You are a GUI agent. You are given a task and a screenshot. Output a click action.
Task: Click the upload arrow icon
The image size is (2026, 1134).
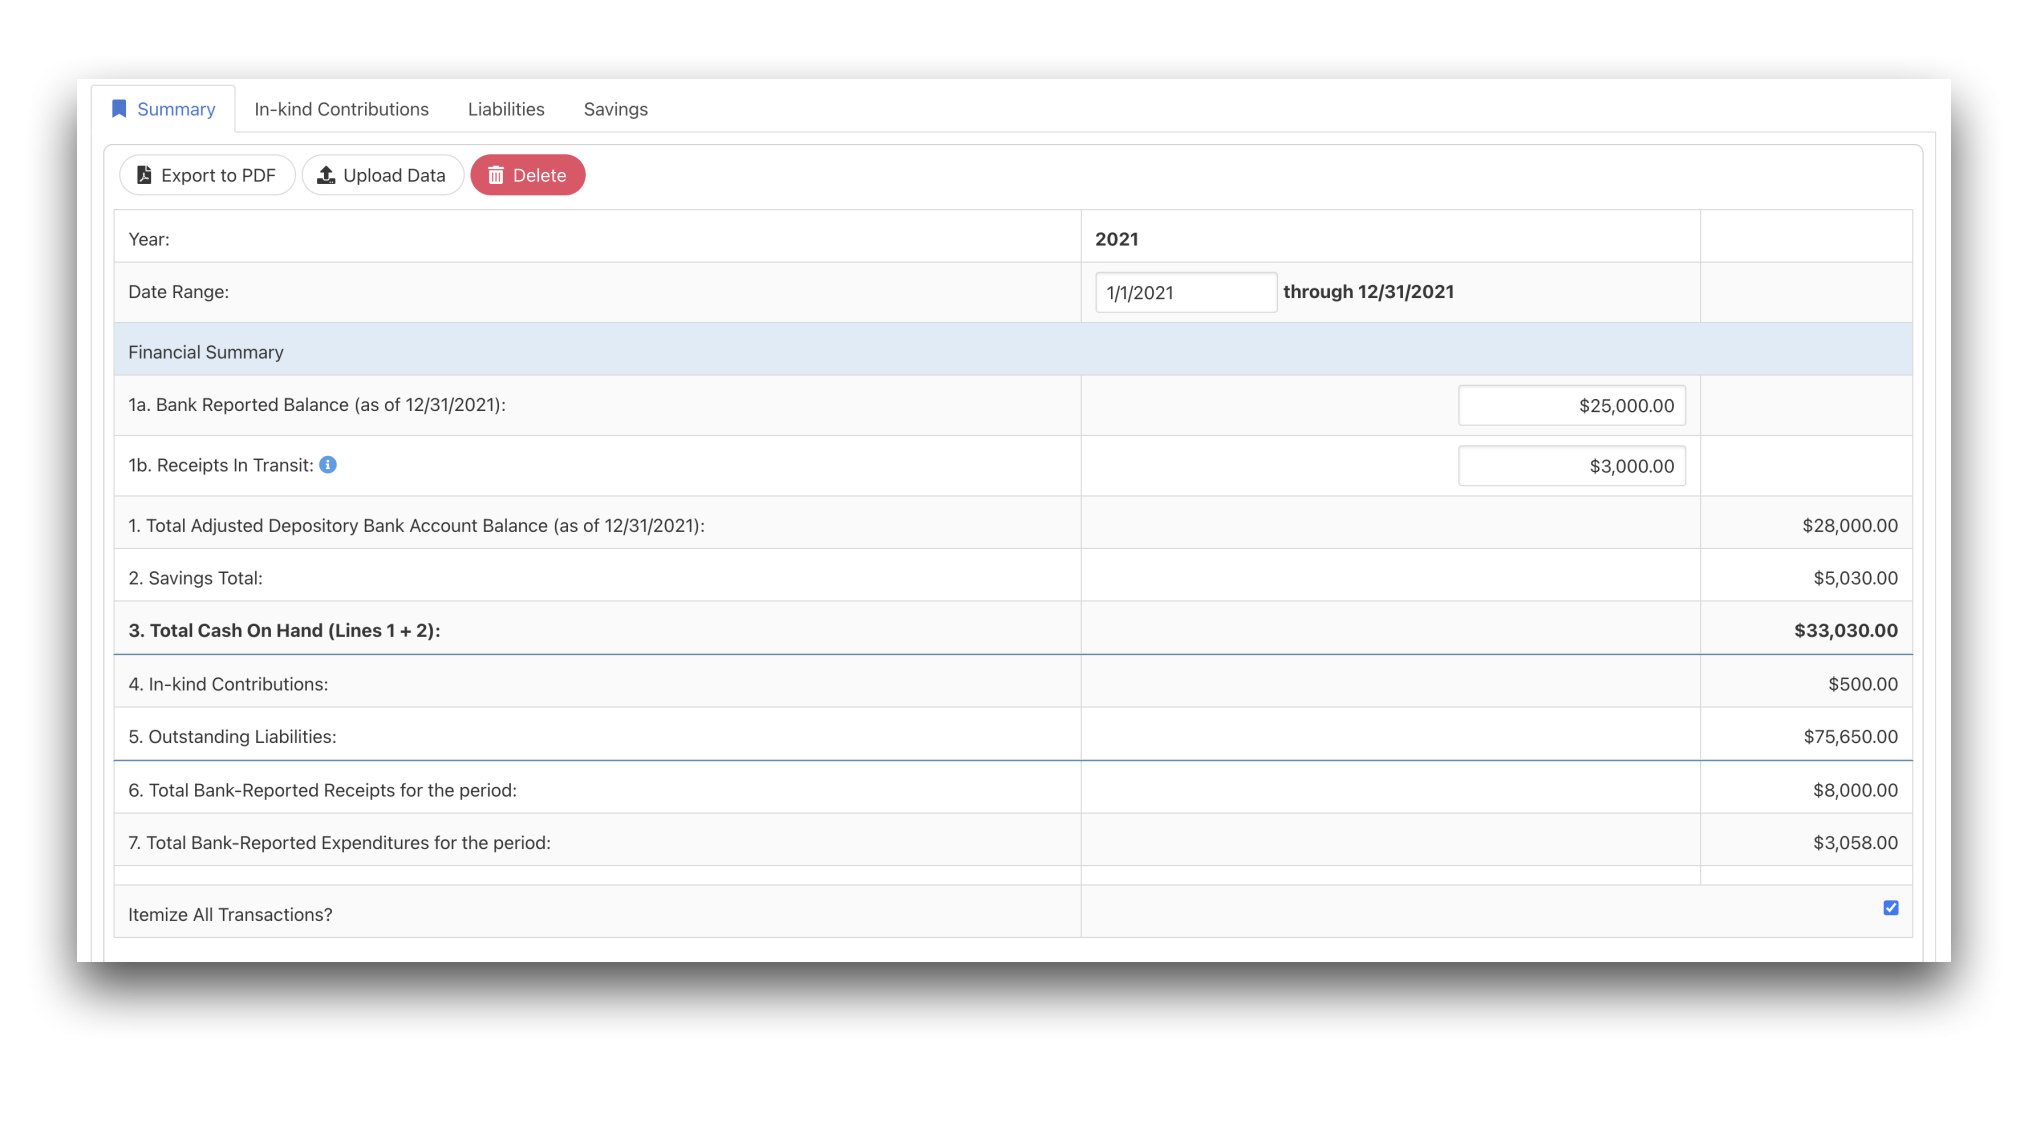coord(326,175)
